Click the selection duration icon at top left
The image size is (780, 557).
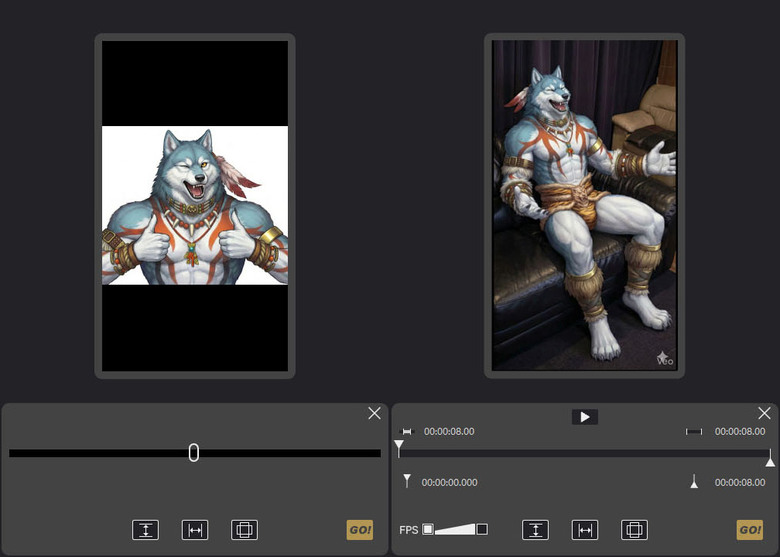coord(407,432)
